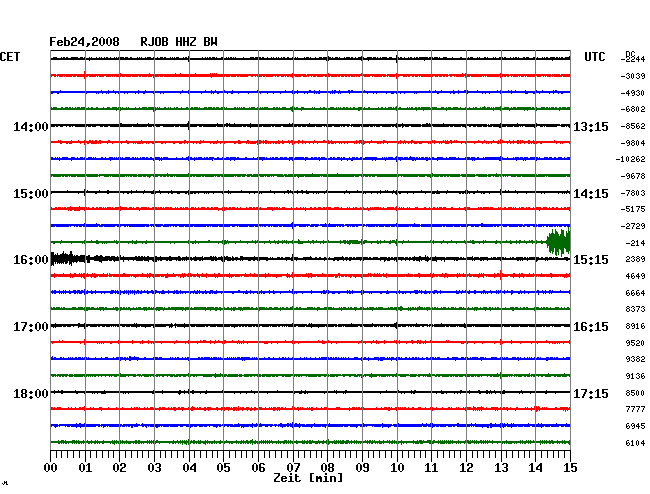Screen dimensions: 650x494
Task: Click the DC value 6104
Action: tap(635, 443)
